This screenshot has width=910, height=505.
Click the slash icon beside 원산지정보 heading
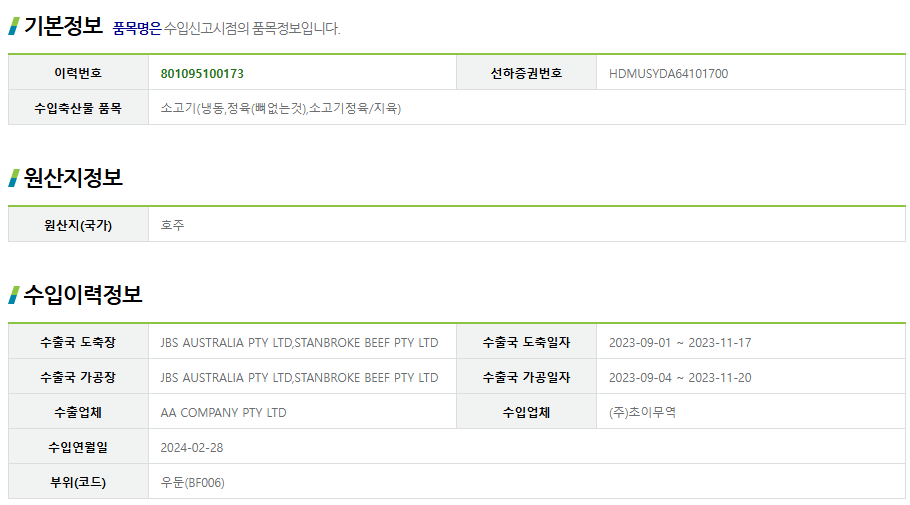coord(14,178)
